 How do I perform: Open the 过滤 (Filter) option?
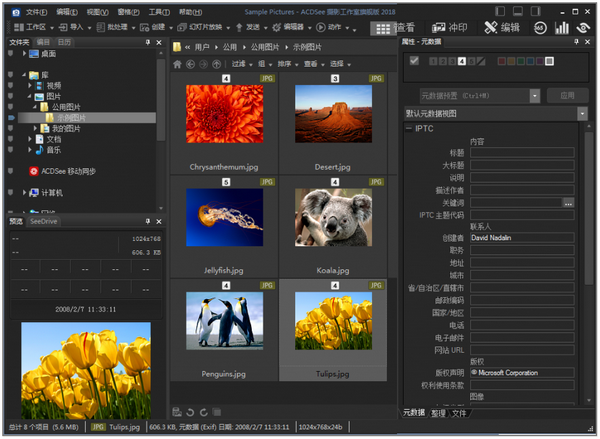(x=239, y=63)
